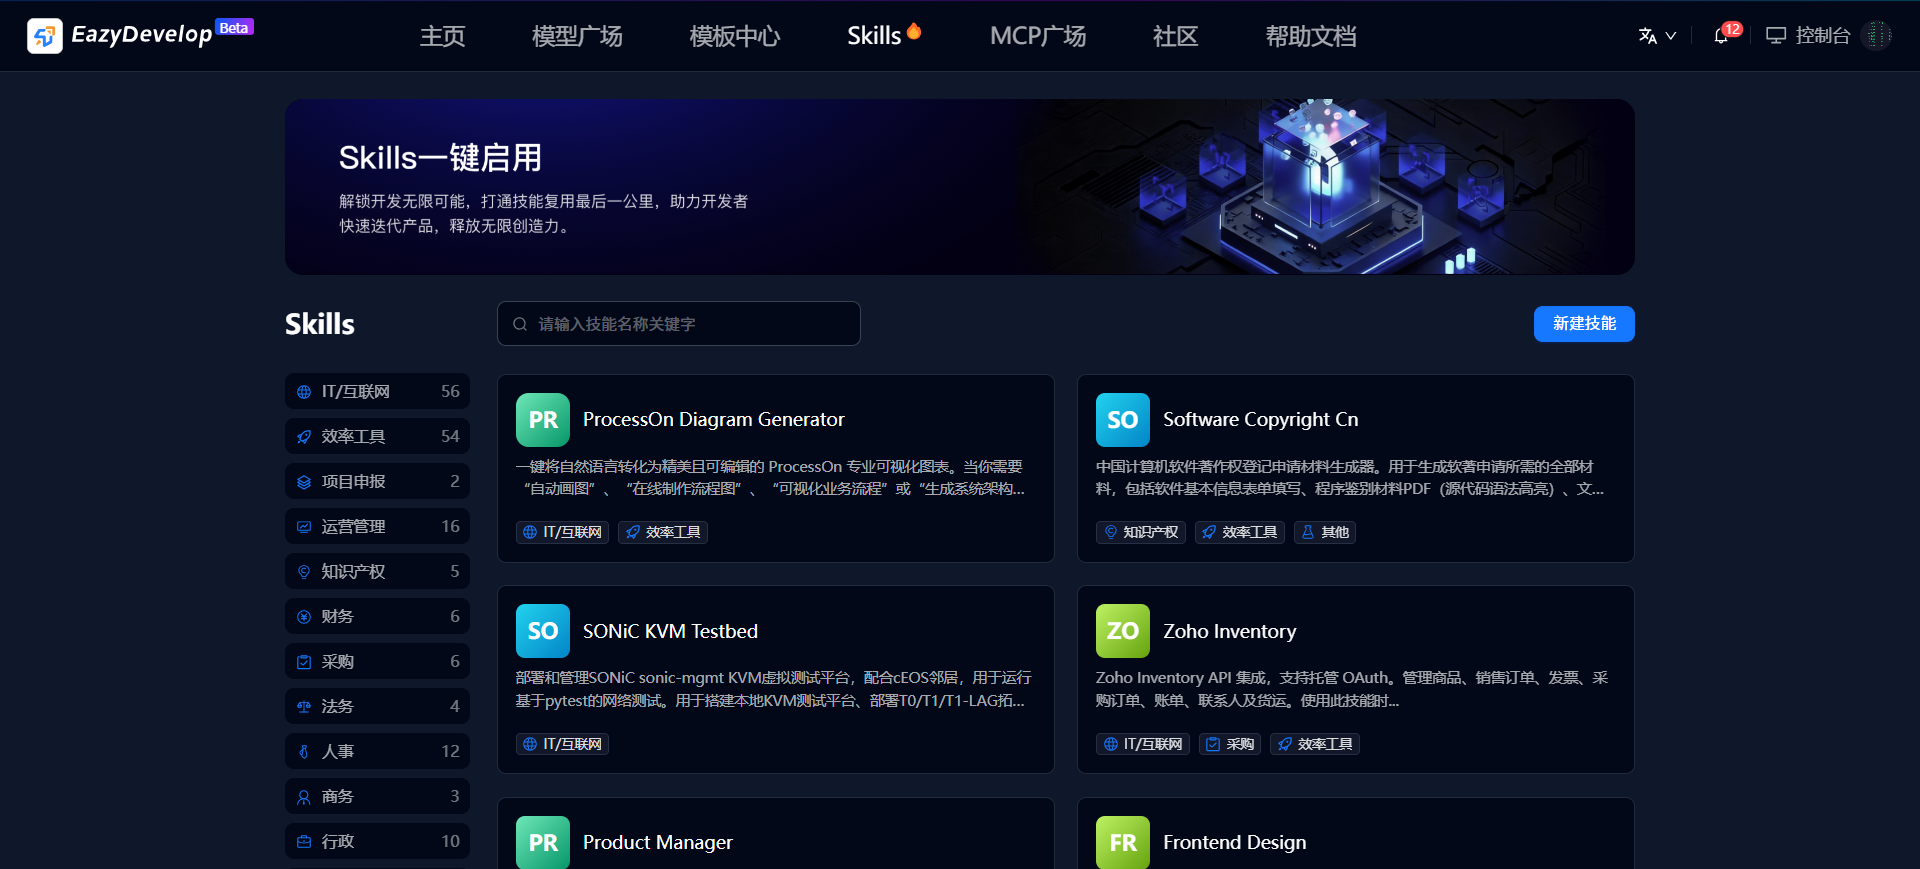The width and height of the screenshot is (1920, 869).
Task: Click the user avatar icon
Action: [1876, 36]
